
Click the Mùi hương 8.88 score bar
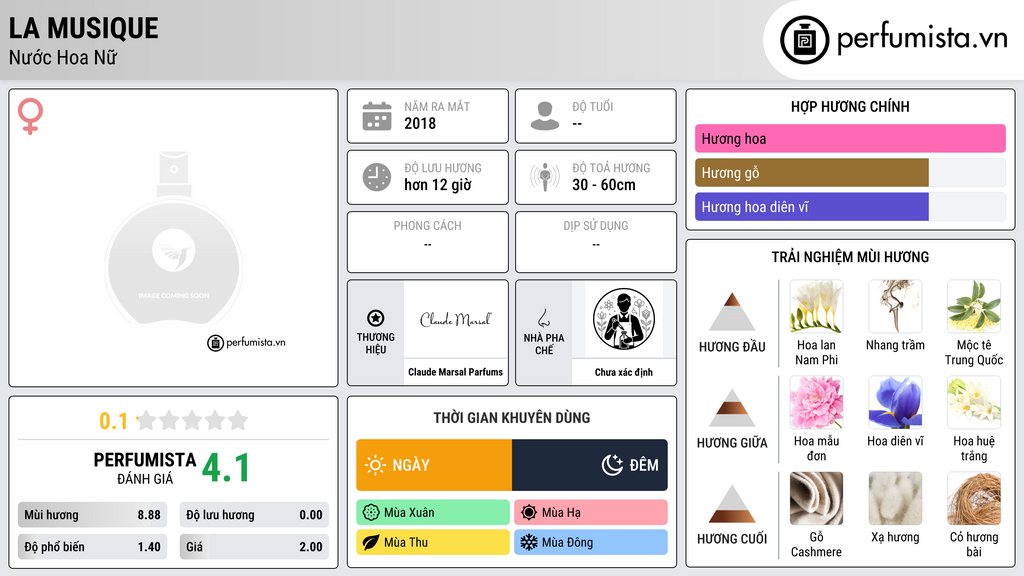click(92, 515)
